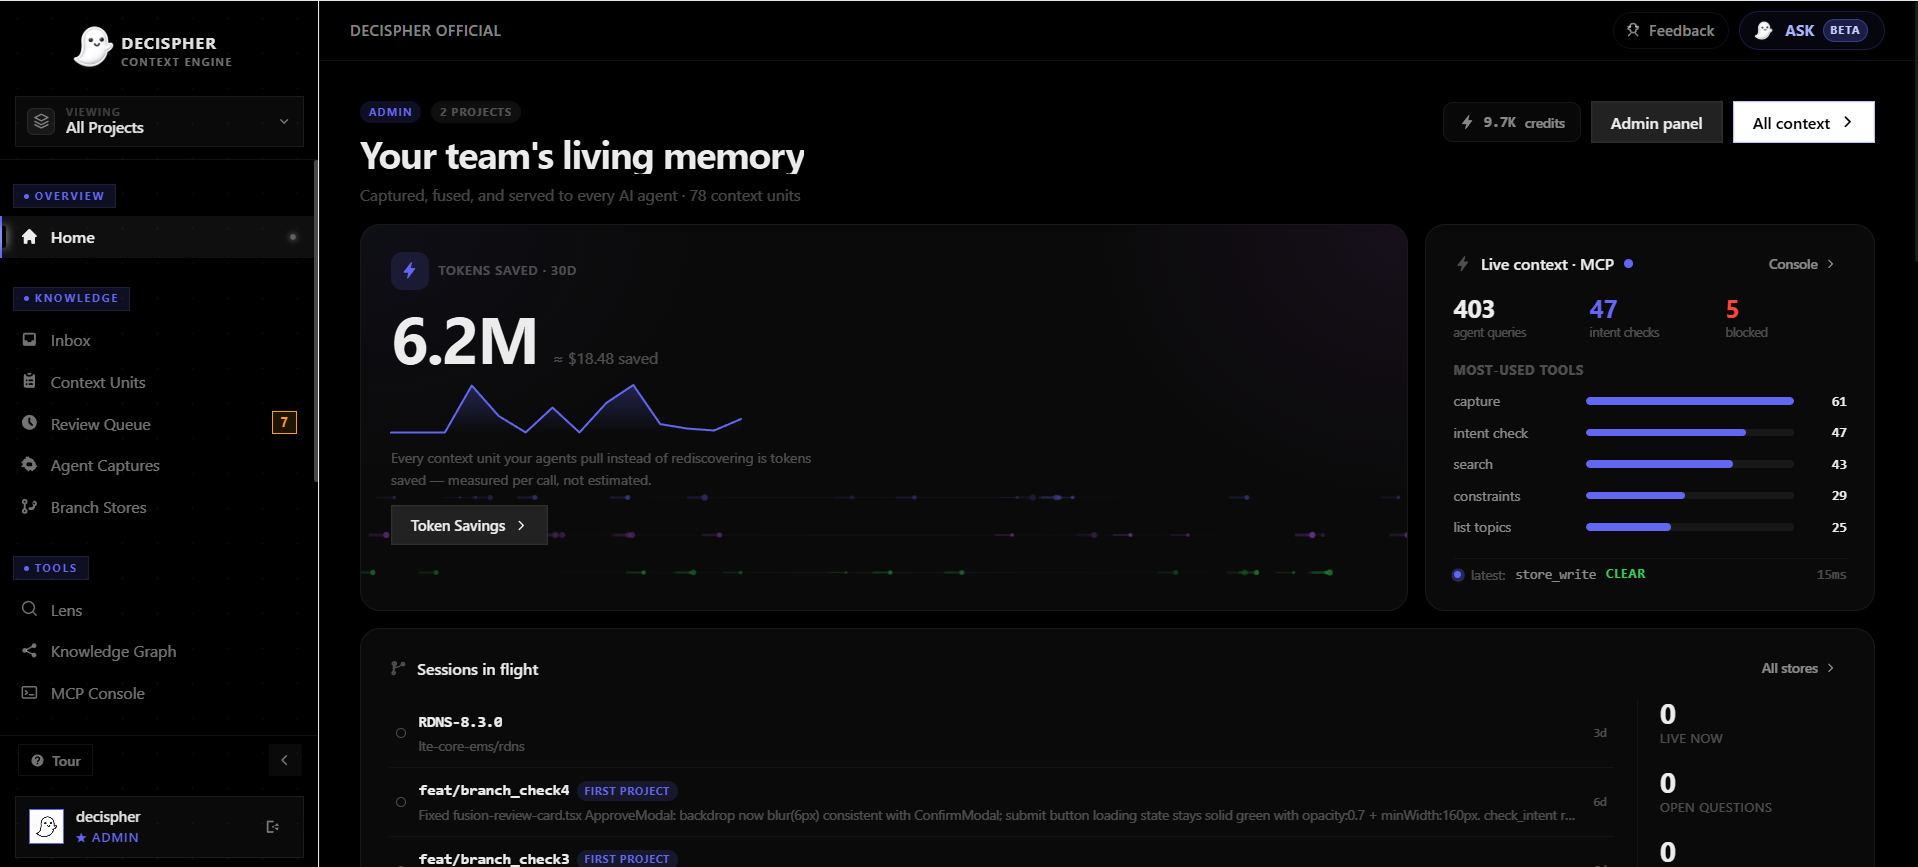Open the Feedback button
Screen dimensions: 1918x867
tap(1670, 31)
